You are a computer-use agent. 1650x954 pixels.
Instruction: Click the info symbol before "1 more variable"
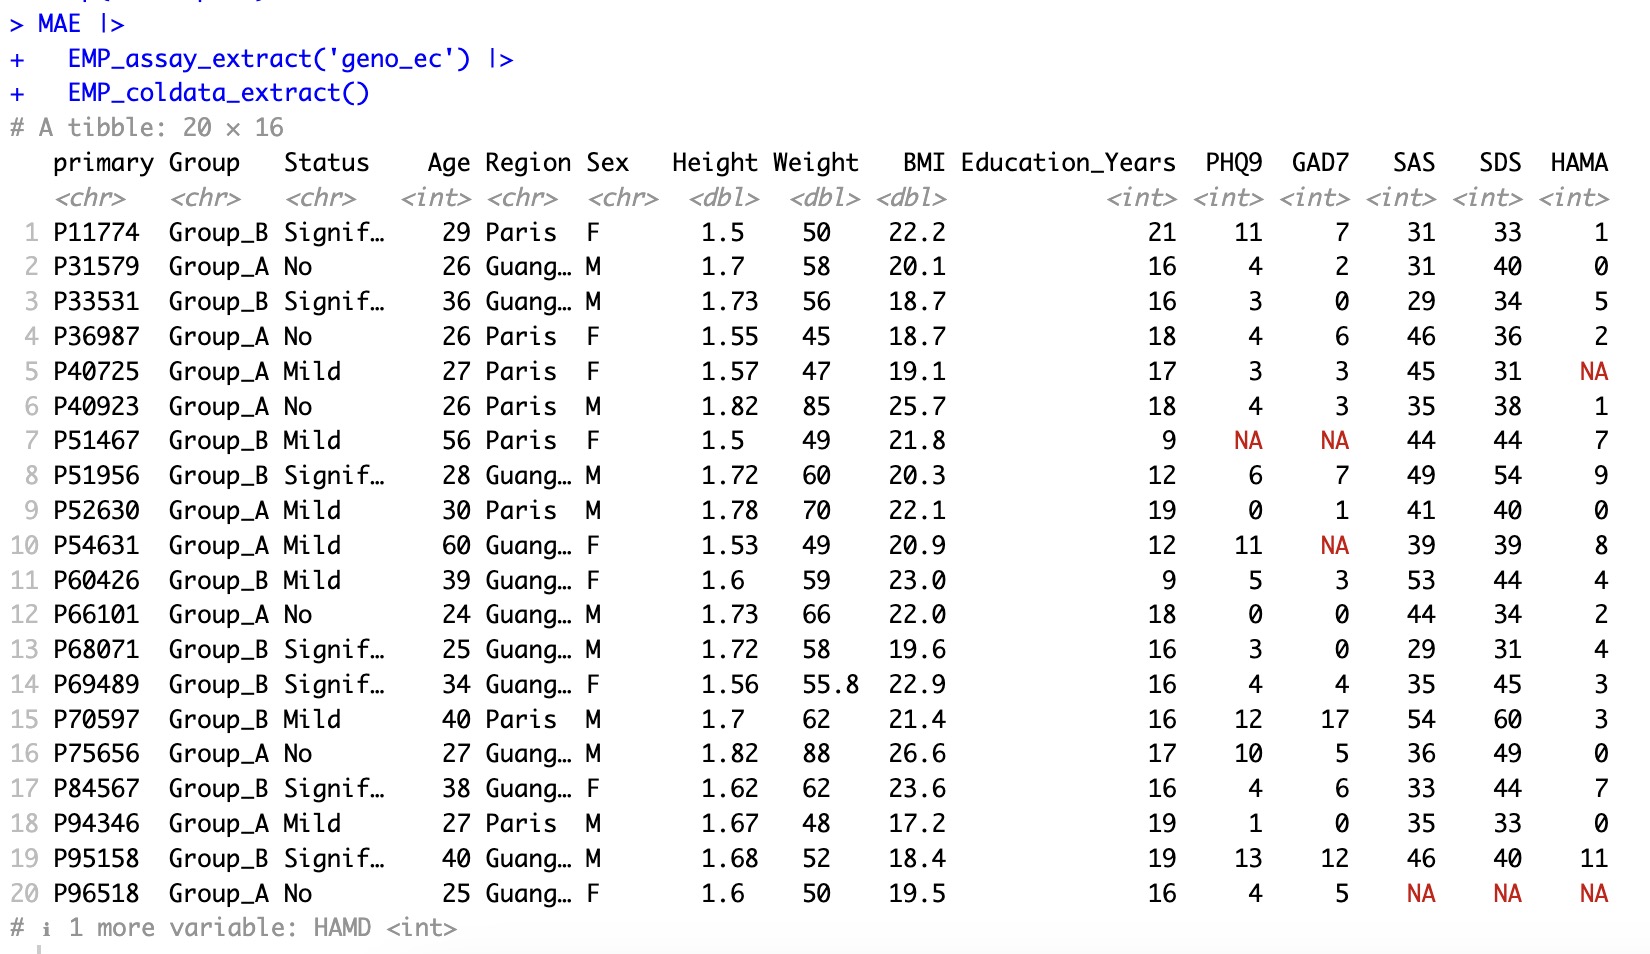pyautogui.click(x=46, y=929)
